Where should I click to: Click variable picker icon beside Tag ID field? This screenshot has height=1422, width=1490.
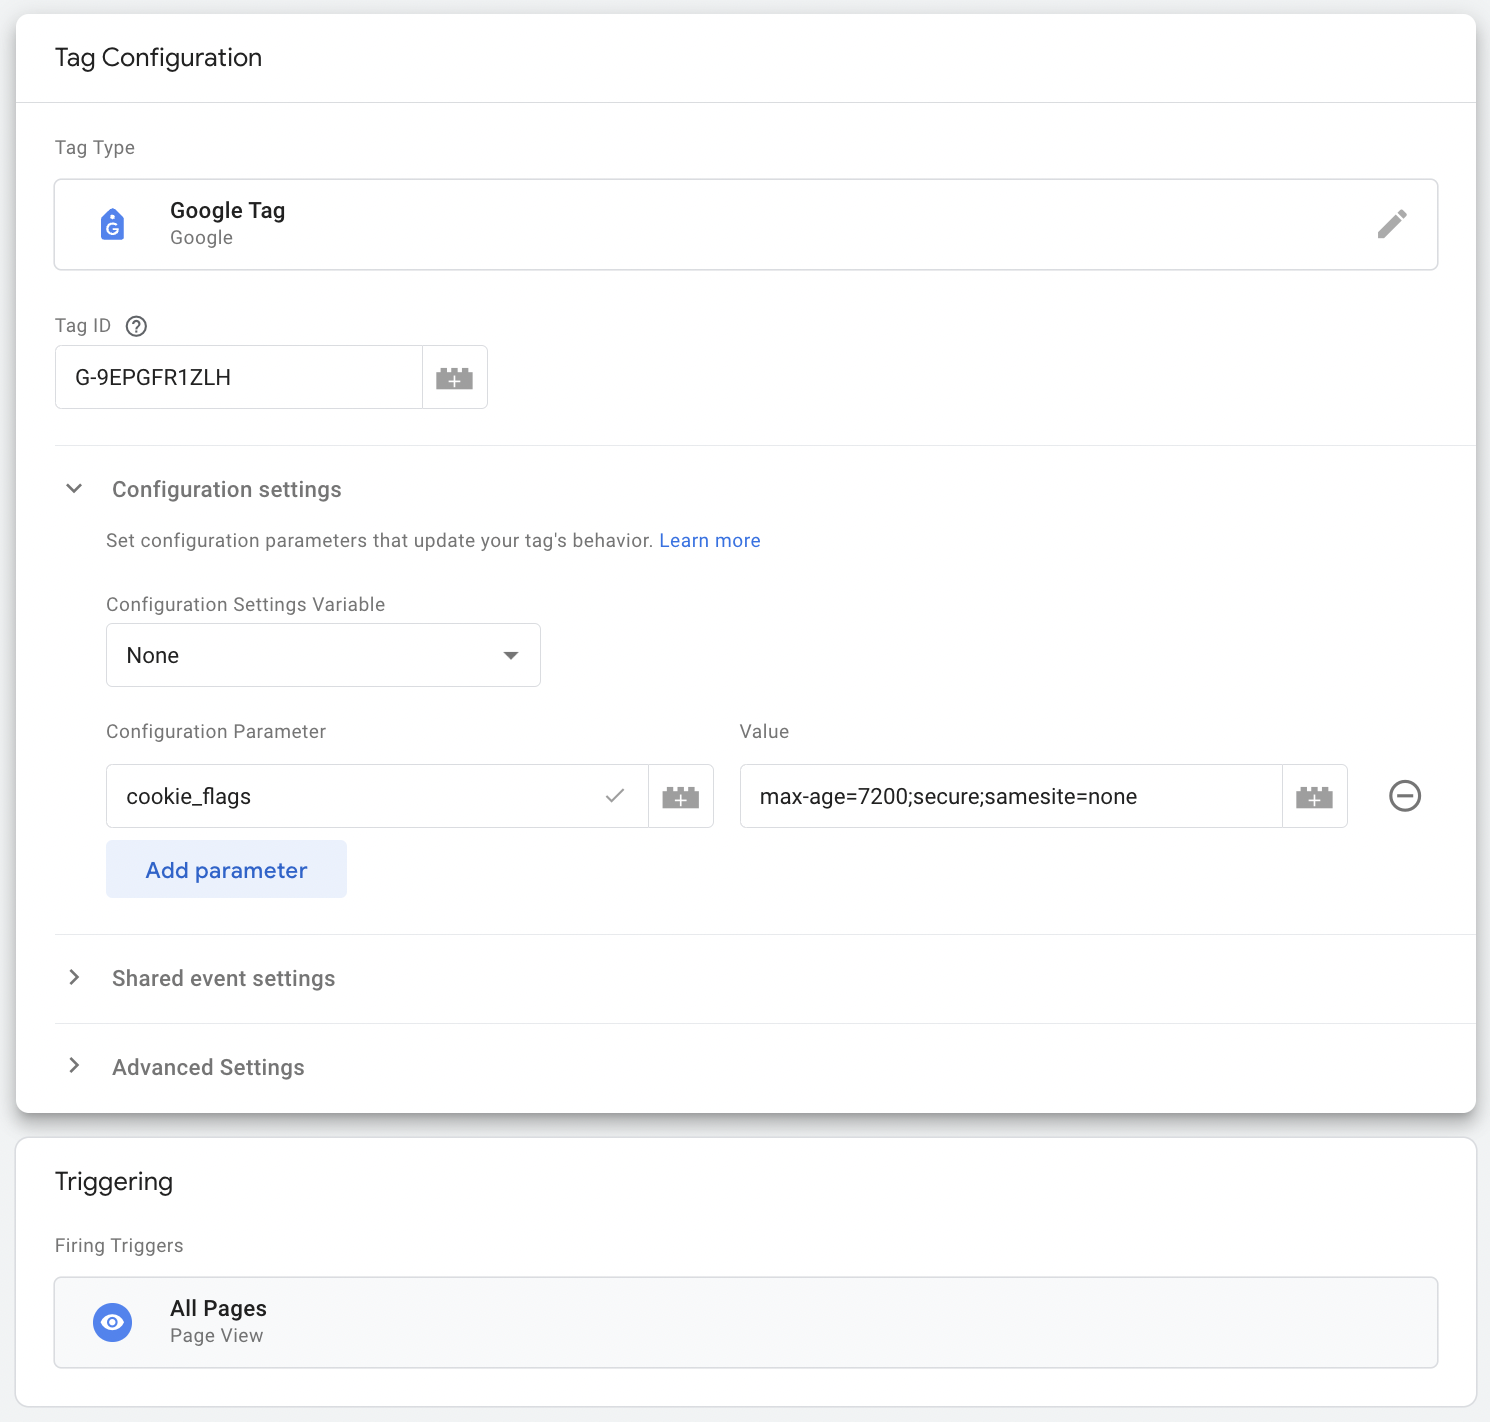454,378
